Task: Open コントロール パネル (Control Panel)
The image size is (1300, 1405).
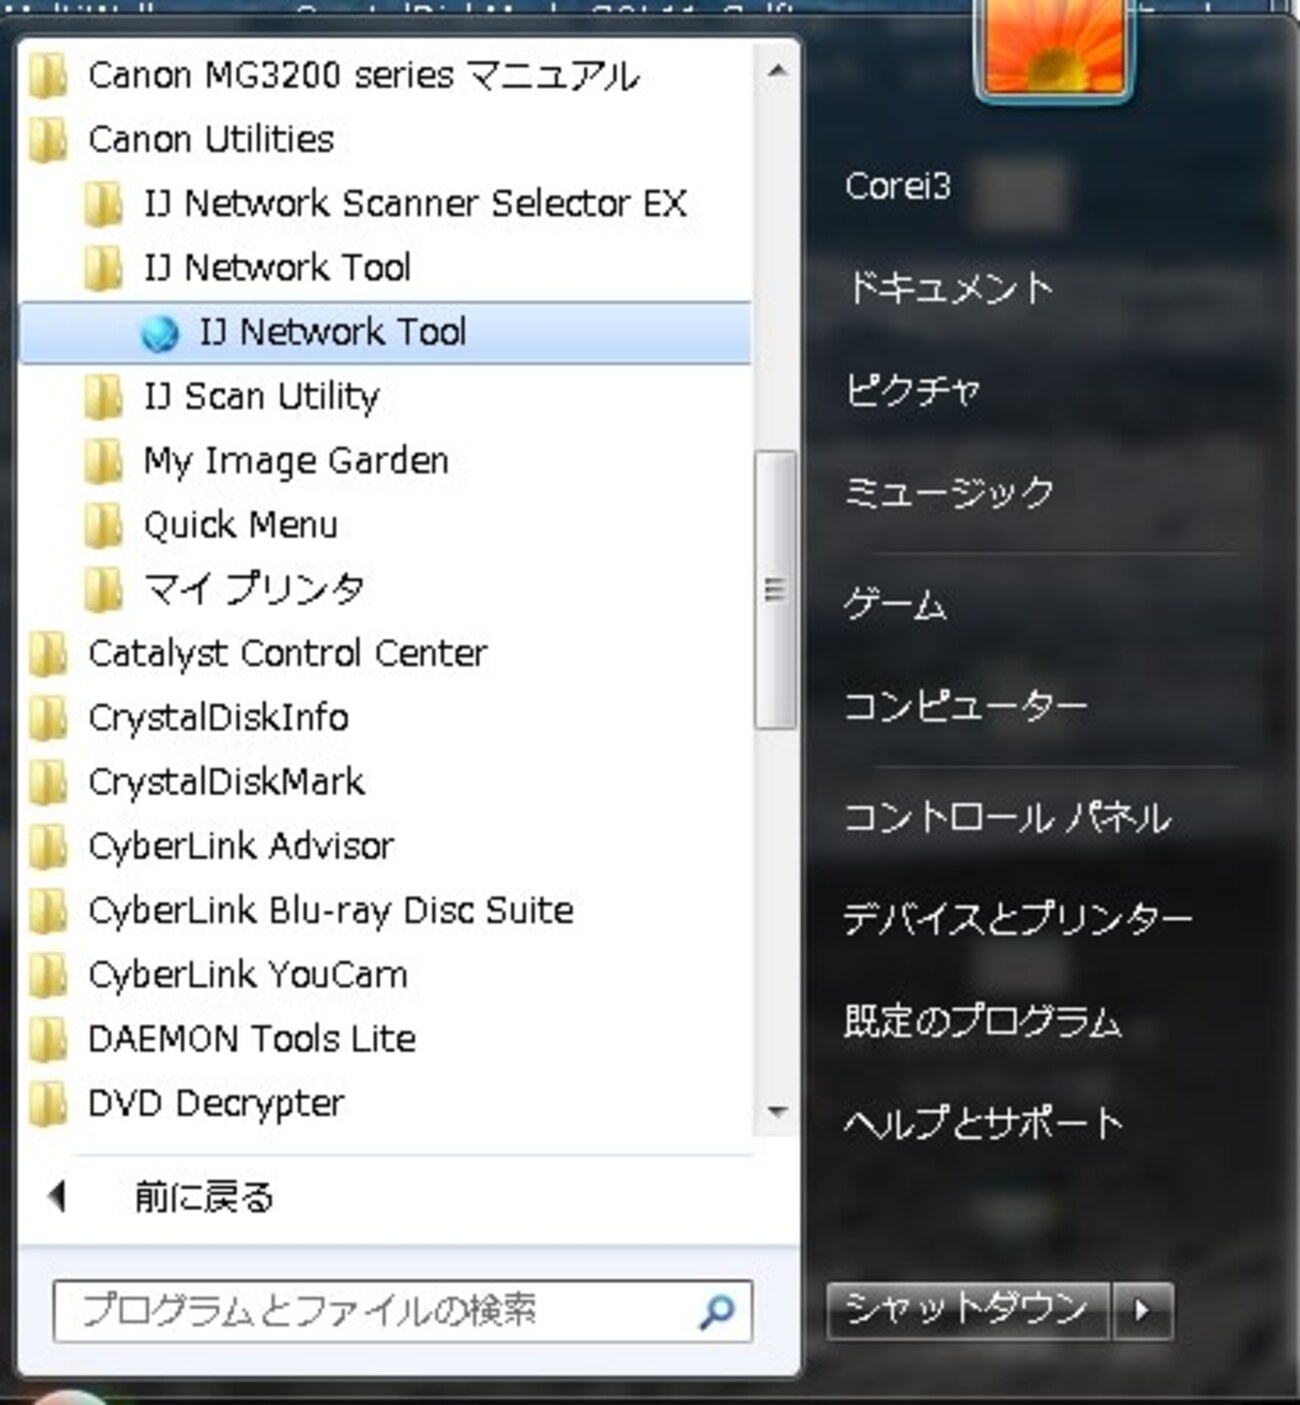Action: pos(1008,819)
